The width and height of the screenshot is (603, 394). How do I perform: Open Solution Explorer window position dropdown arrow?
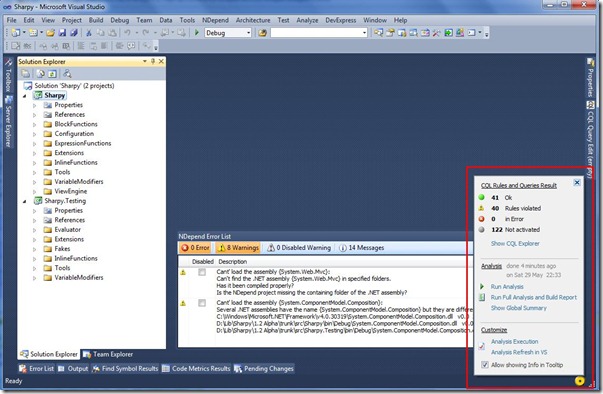pos(145,62)
